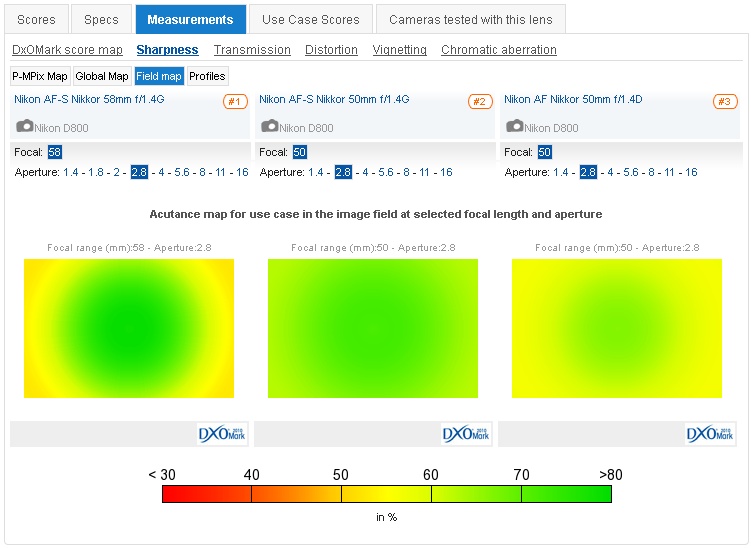
Task: Click DxOMark logo below the AF 50mm f/1.4D map
Action: coord(710,434)
